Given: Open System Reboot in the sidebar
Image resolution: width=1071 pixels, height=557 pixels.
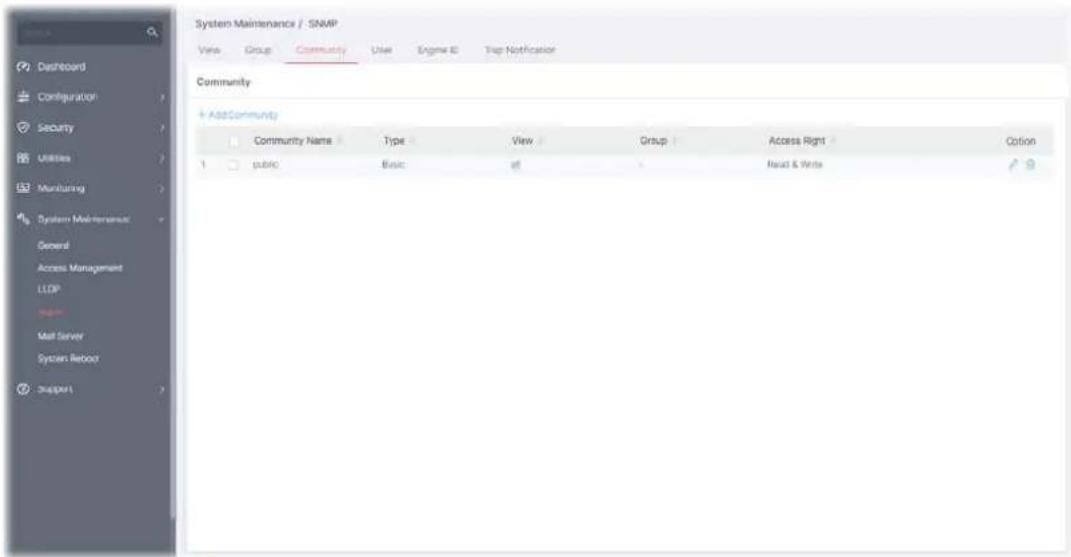Looking at the screenshot, I should [x=68, y=358].
